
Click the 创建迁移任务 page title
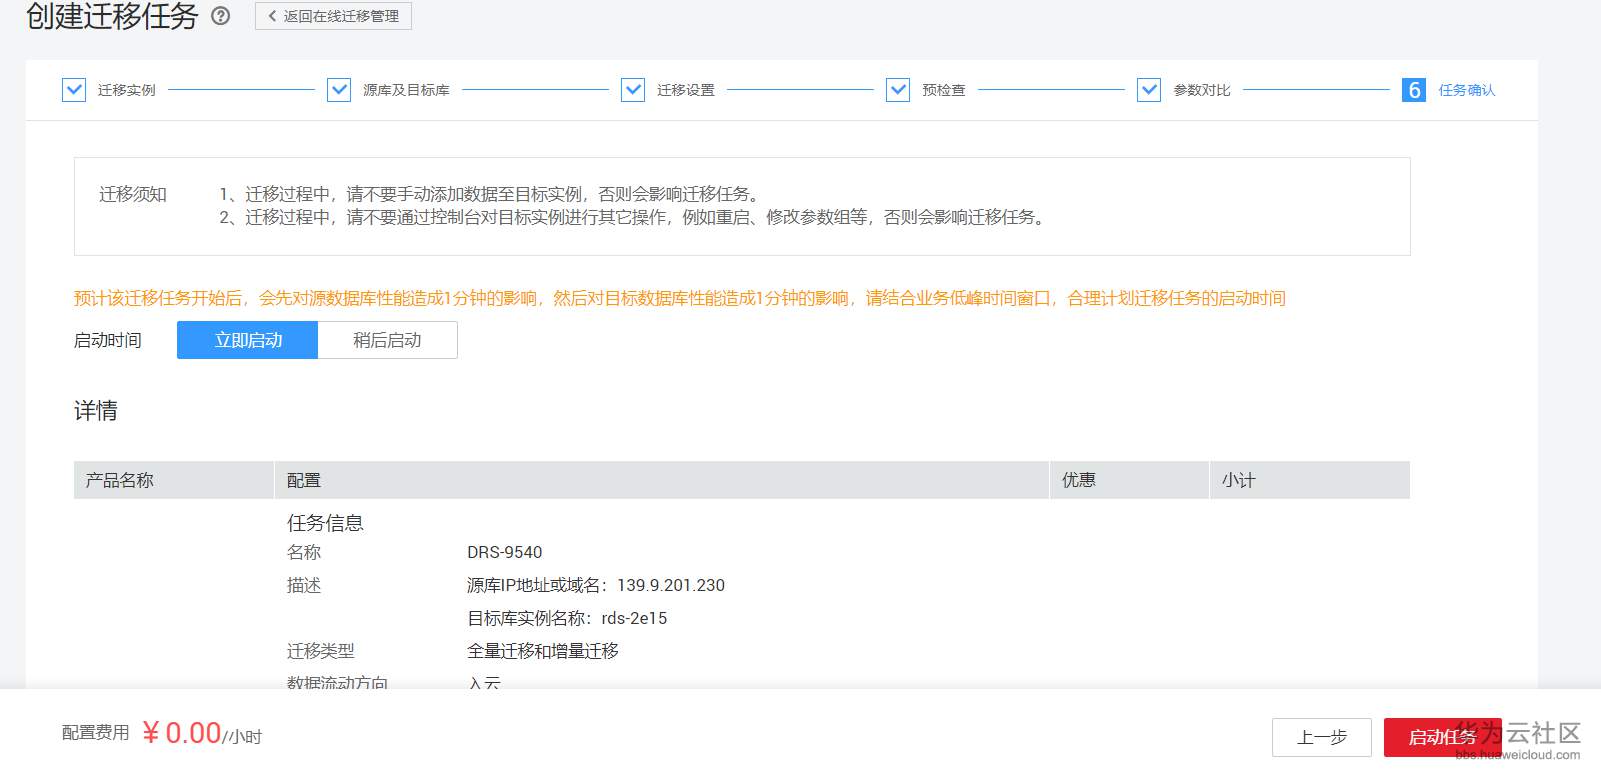pos(112,16)
